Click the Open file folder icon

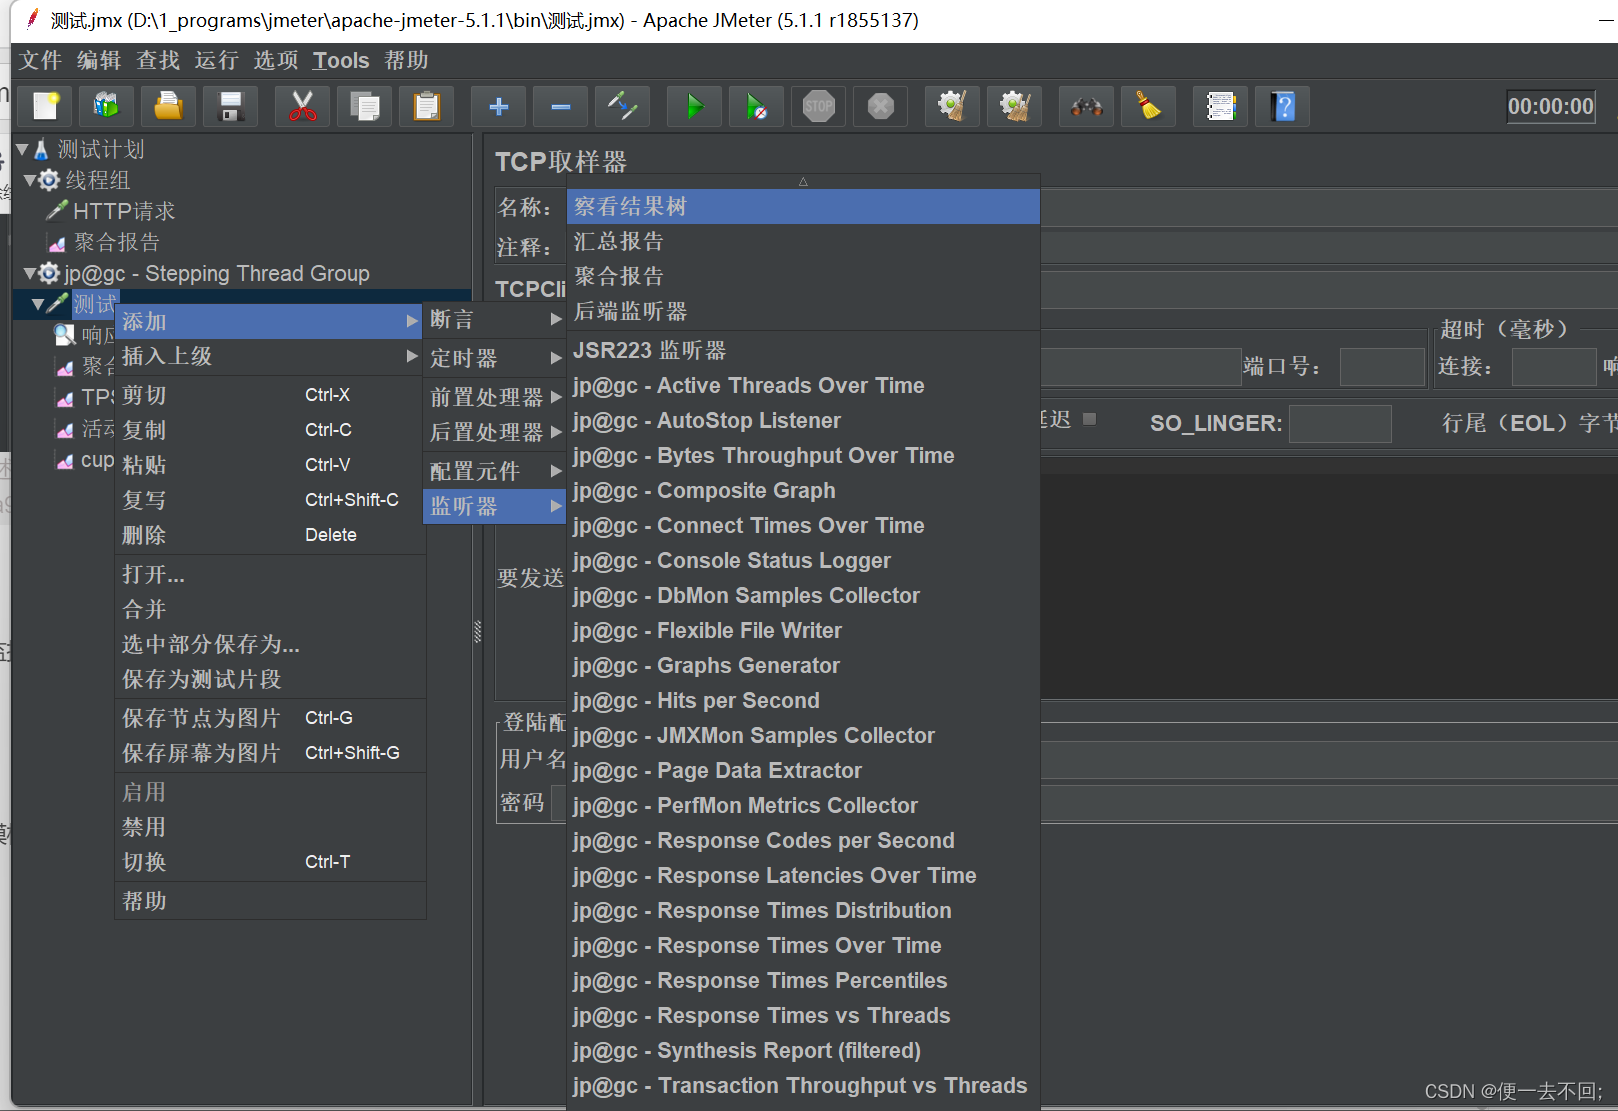[x=168, y=106]
